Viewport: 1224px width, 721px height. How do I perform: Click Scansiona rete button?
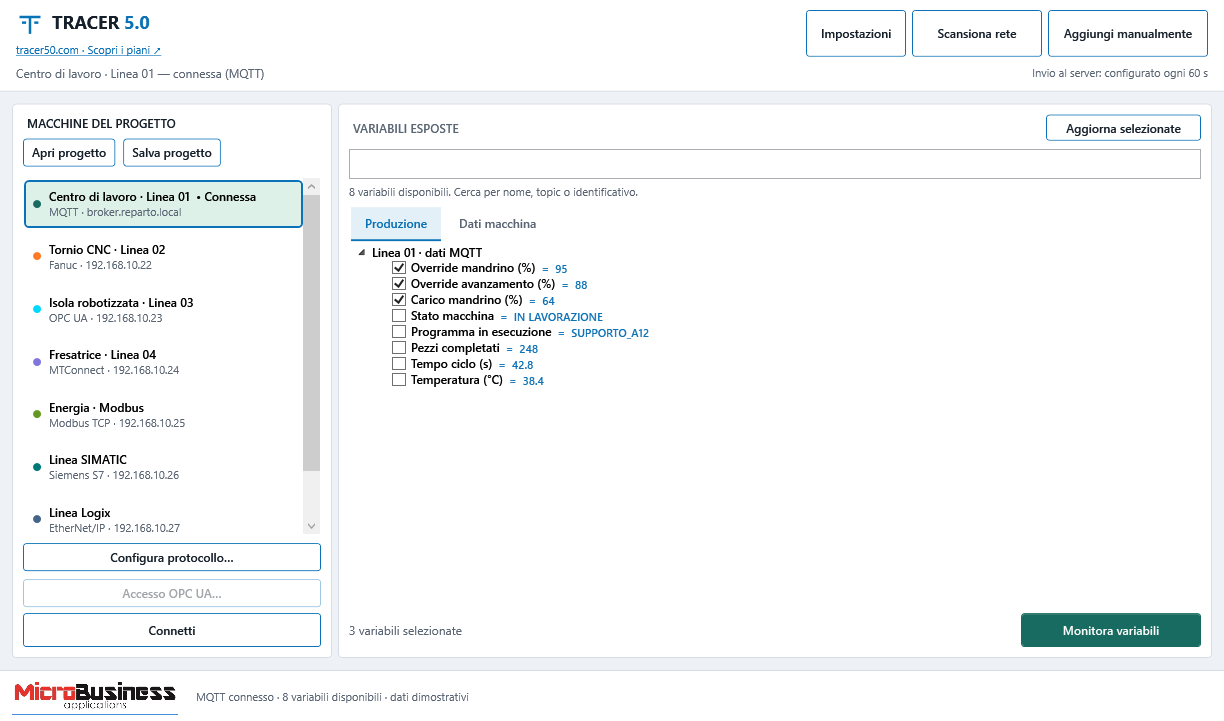point(977,34)
